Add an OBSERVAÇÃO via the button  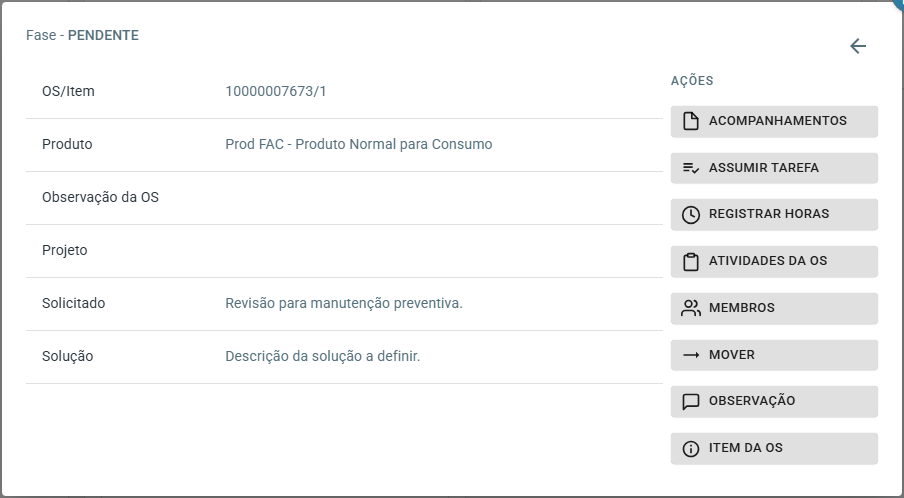[774, 402]
